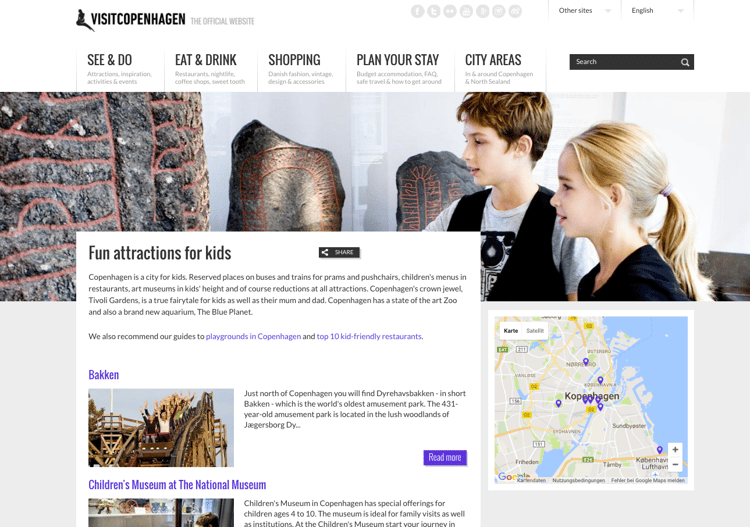Switch the map to Satellit view
750x527 pixels.
pyautogui.click(x=535, y=330)
